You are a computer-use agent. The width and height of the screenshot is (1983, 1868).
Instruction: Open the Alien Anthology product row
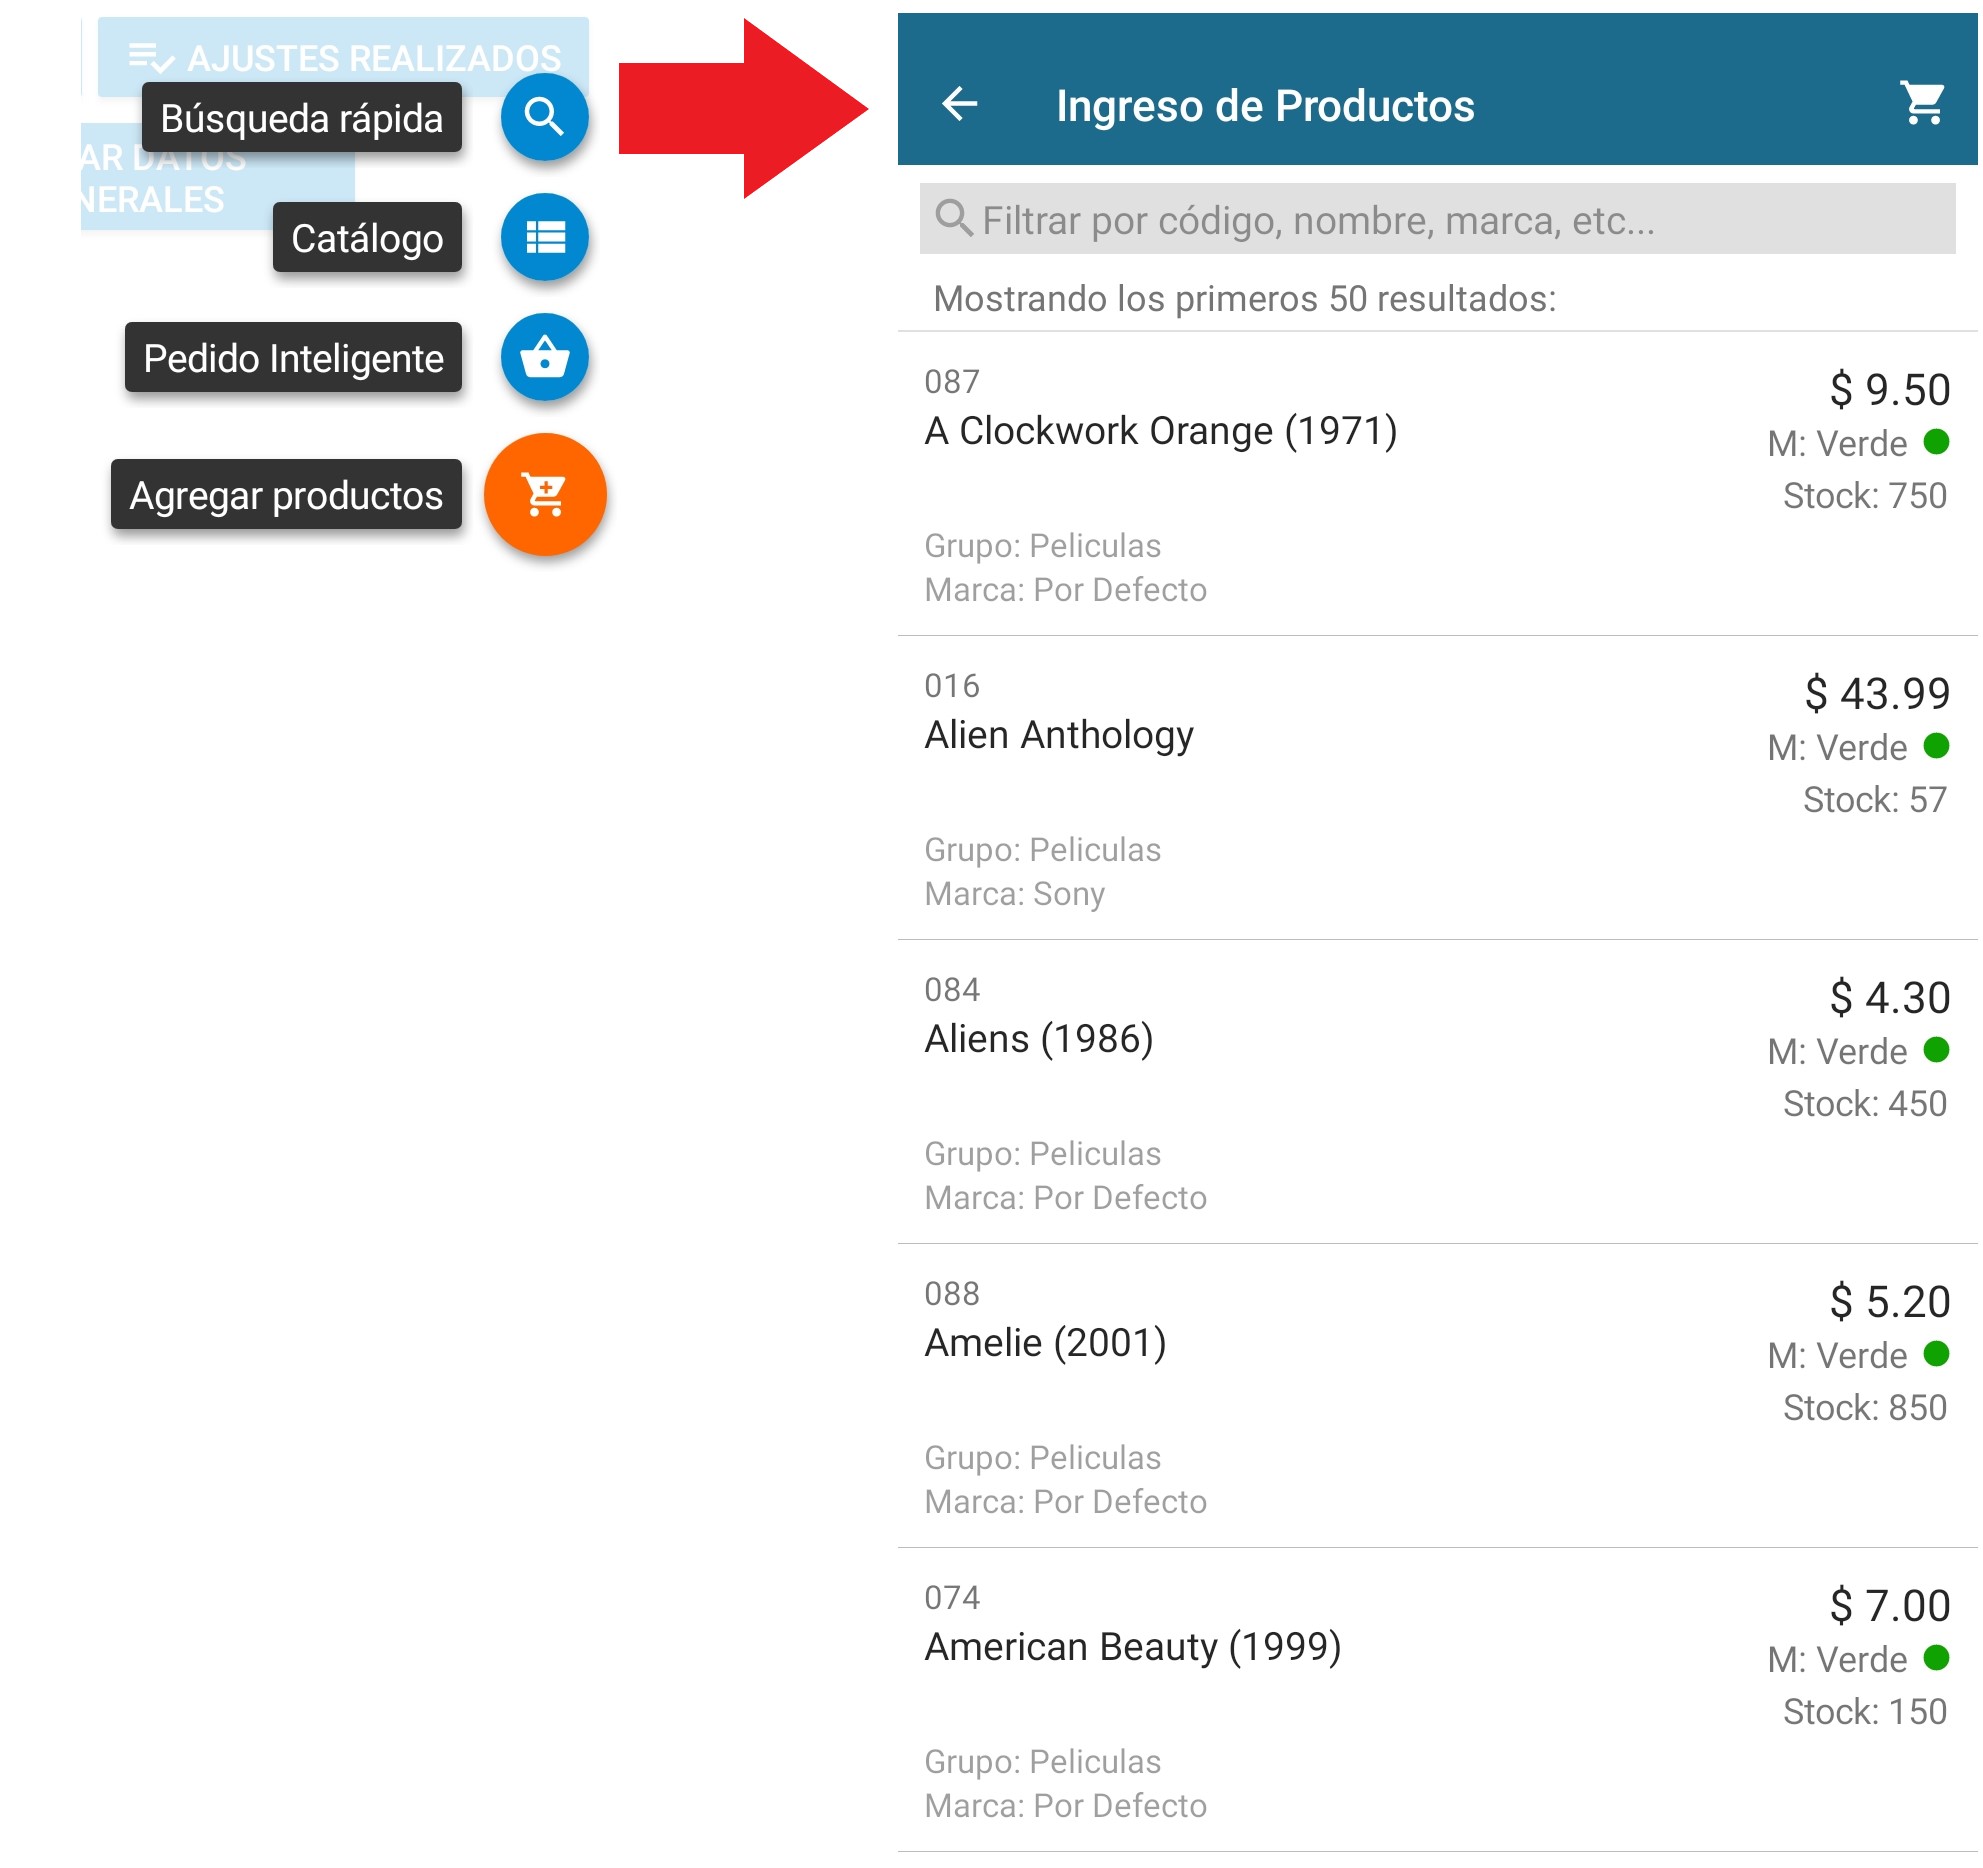(1059, 736)
